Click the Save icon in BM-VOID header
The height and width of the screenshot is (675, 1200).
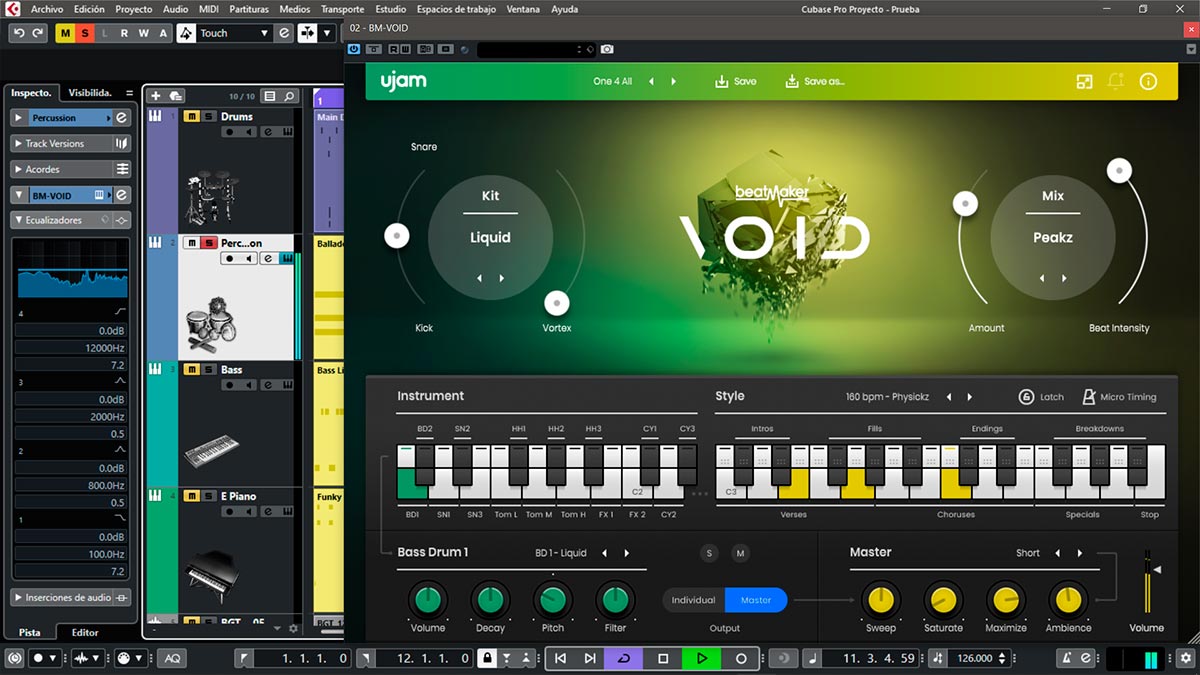[x=722, y=81]
